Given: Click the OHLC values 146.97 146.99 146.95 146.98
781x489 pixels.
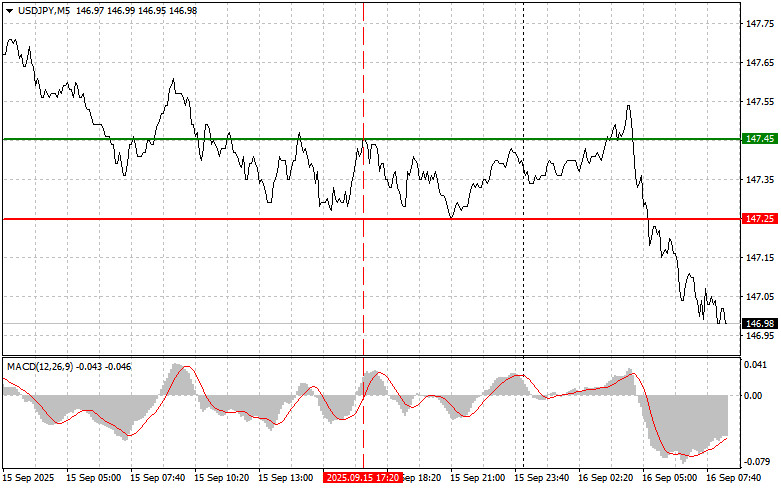Looking at the screenshot, I should [137, 11].
